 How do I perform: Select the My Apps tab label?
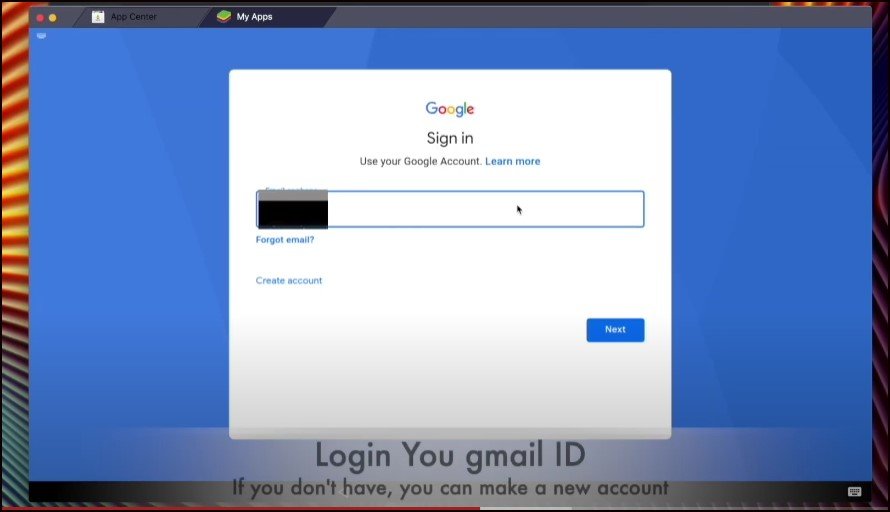254,17
